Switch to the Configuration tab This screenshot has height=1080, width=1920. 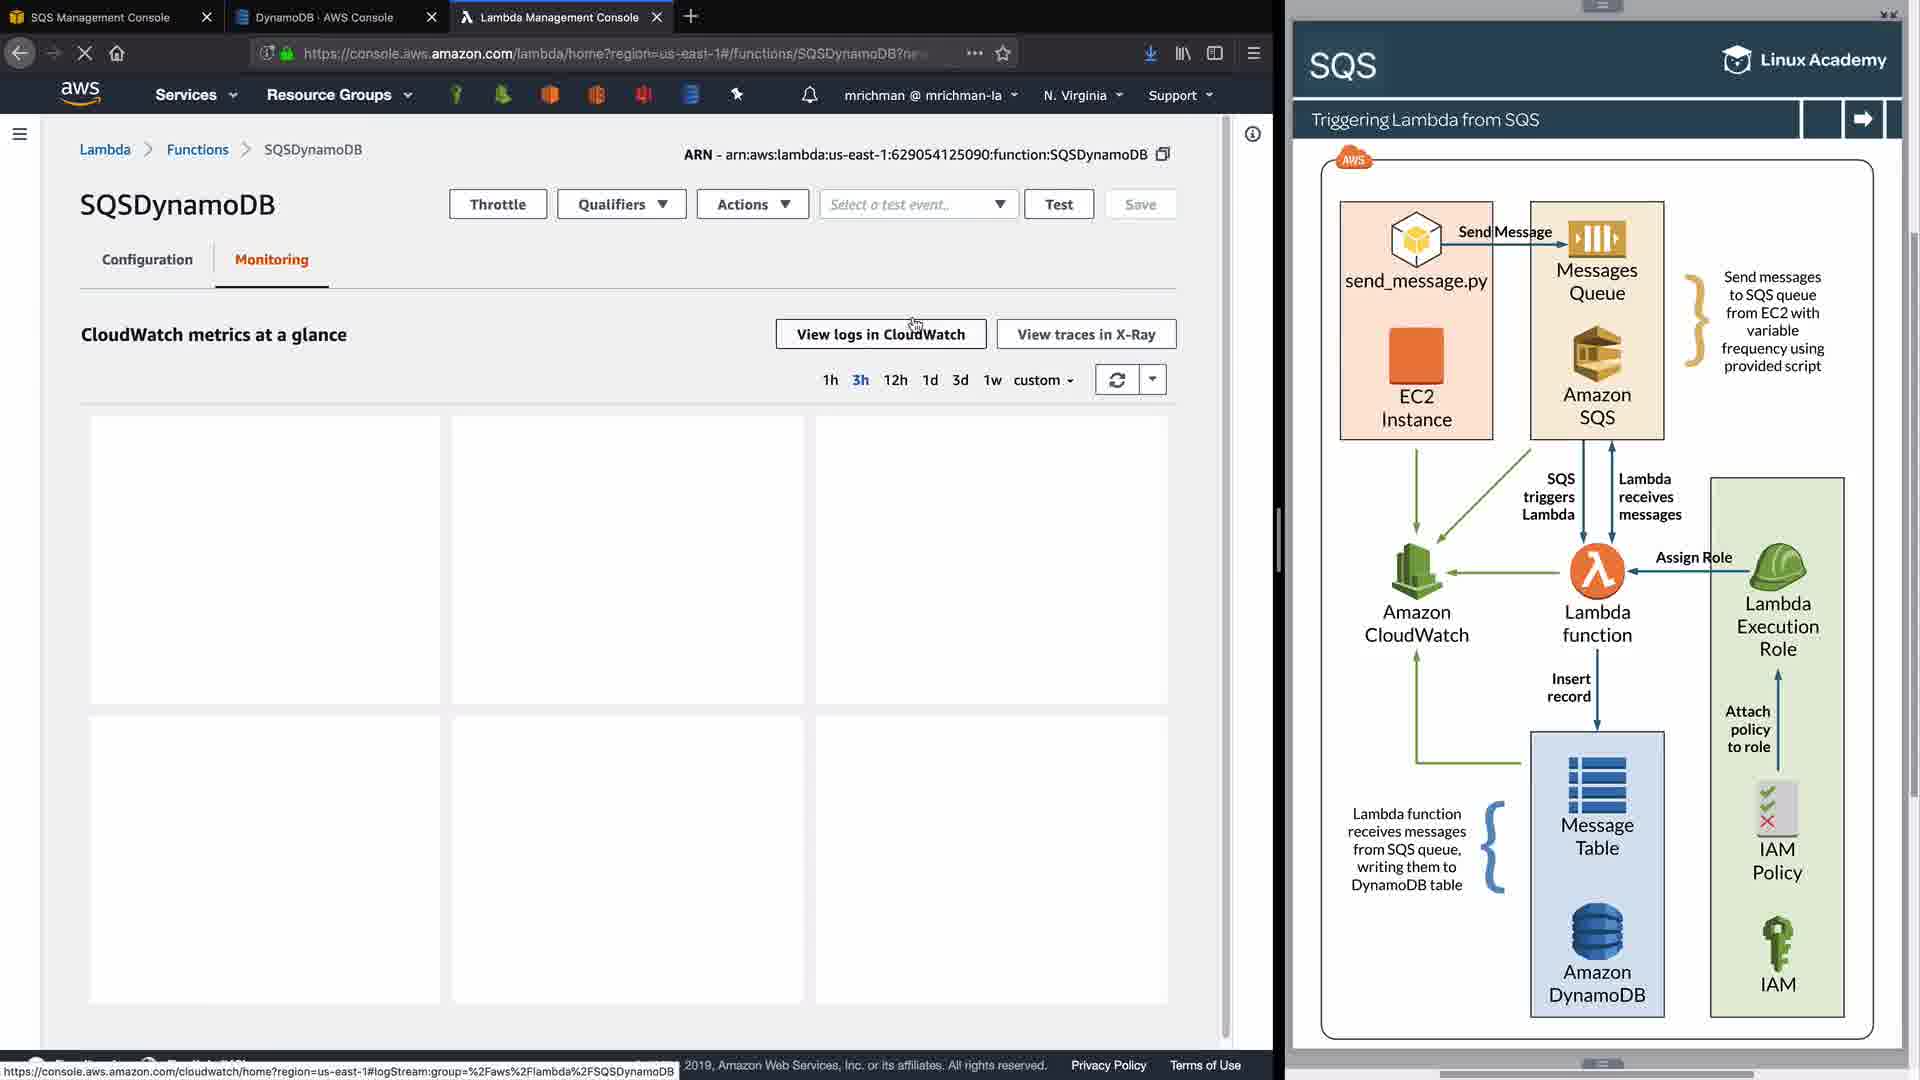pyautogui.click(x=147, y=259)
